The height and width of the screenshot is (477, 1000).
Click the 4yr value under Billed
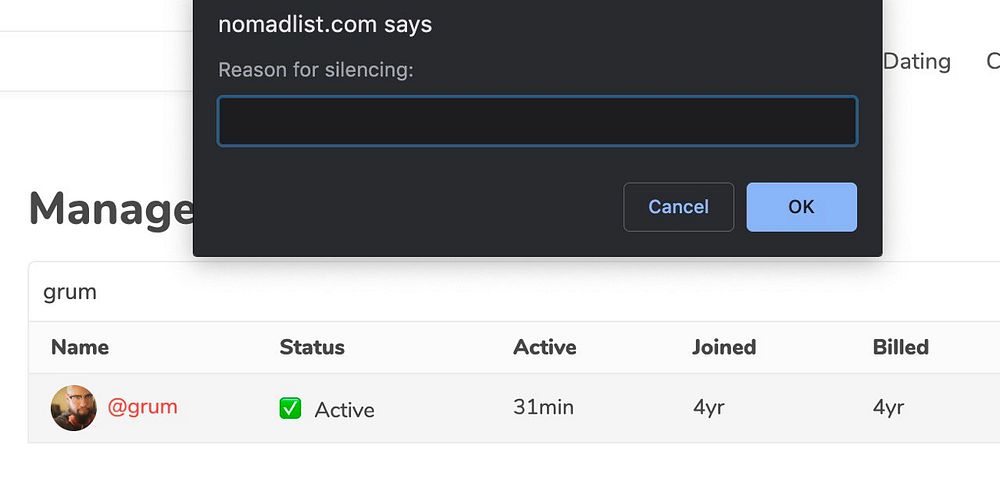click(x=888, y=407)
